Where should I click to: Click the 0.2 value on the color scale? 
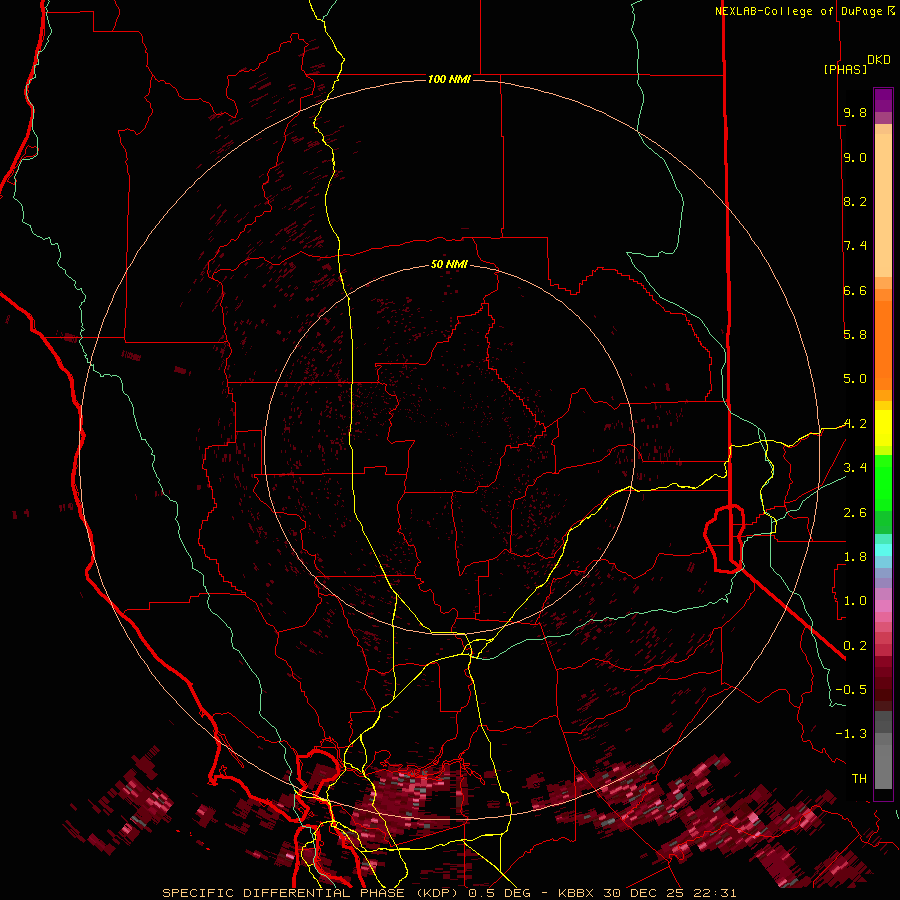click(855, 645)
